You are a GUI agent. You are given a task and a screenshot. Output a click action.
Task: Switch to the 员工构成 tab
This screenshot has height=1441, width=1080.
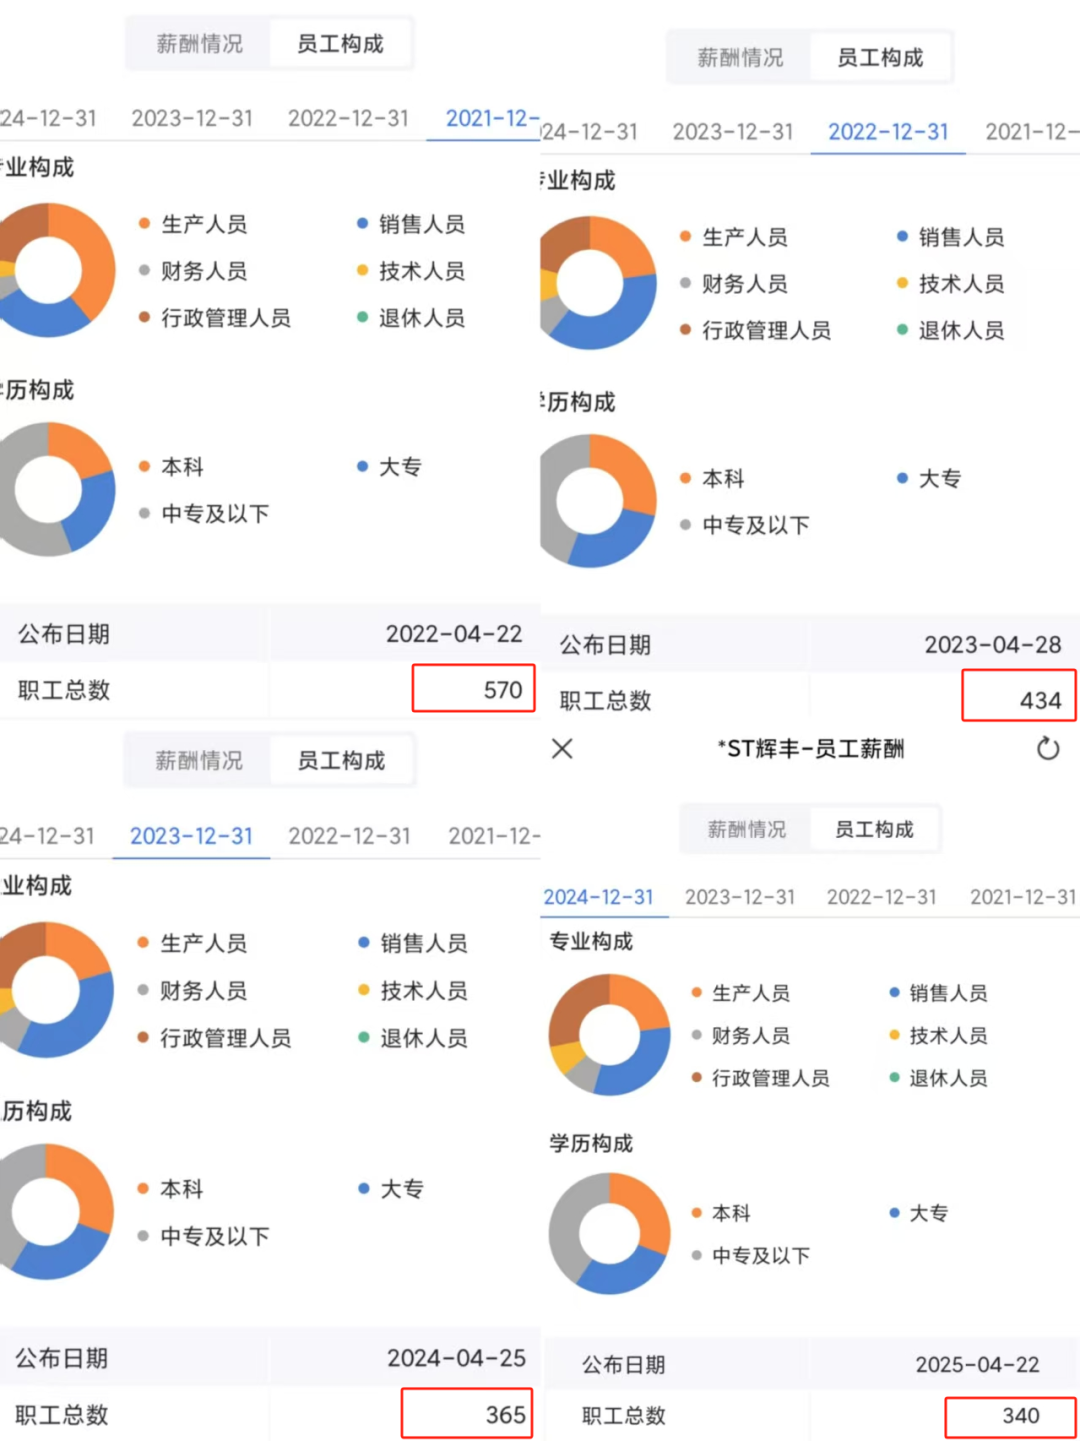click(875, 829)
